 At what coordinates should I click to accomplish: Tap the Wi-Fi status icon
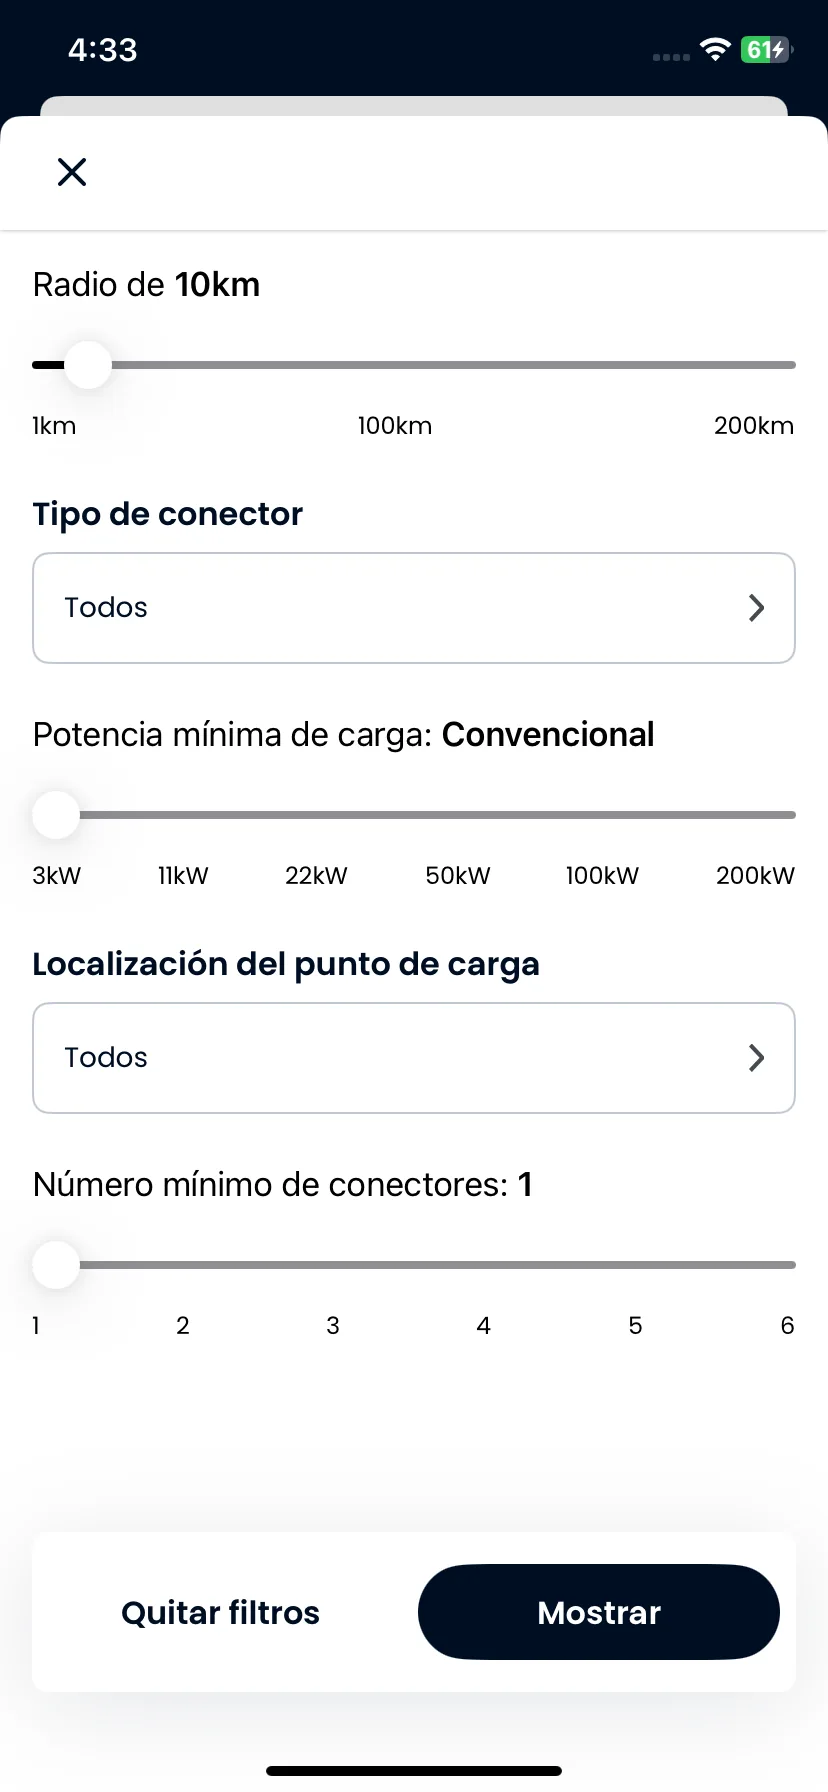(715, 49)
